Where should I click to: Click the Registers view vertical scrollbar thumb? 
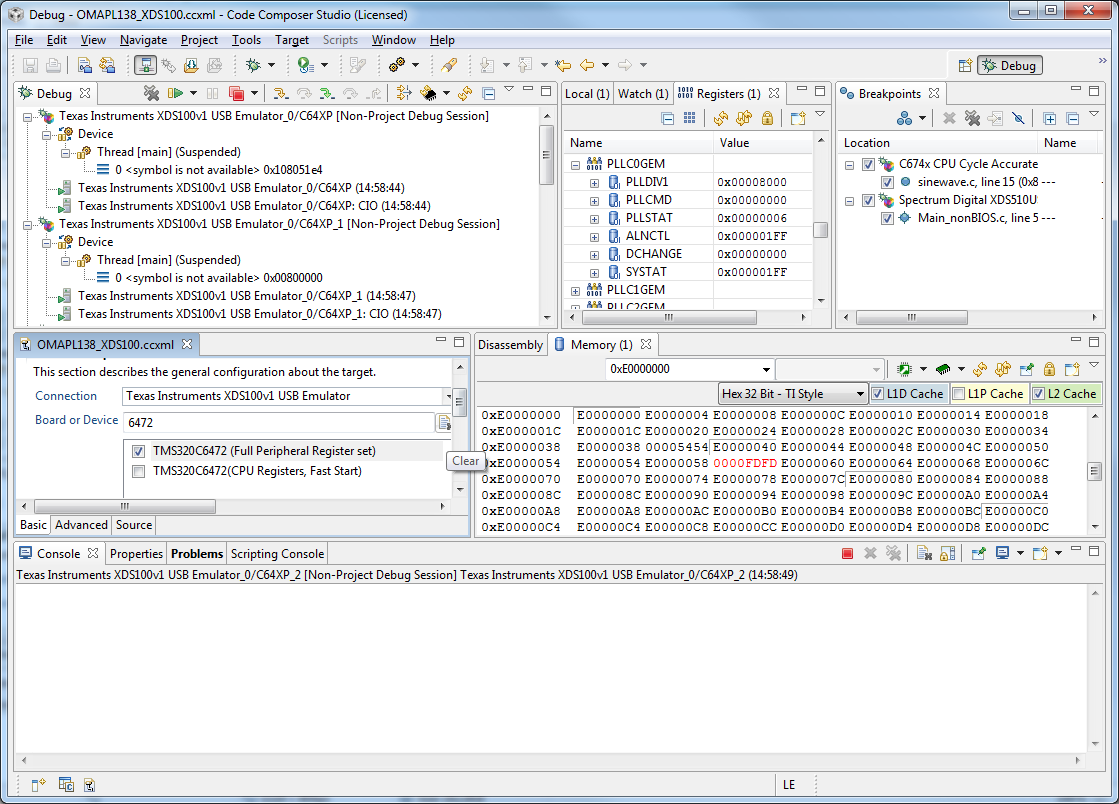(821, 230)
